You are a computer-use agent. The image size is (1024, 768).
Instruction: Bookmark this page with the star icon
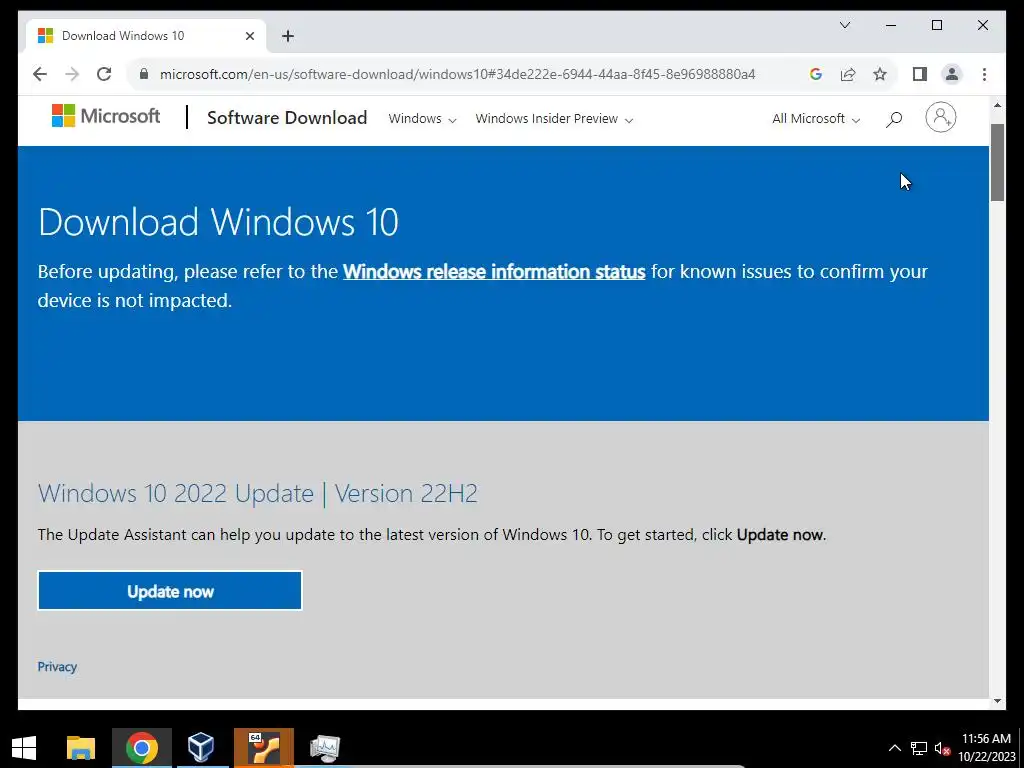[880, 74]
